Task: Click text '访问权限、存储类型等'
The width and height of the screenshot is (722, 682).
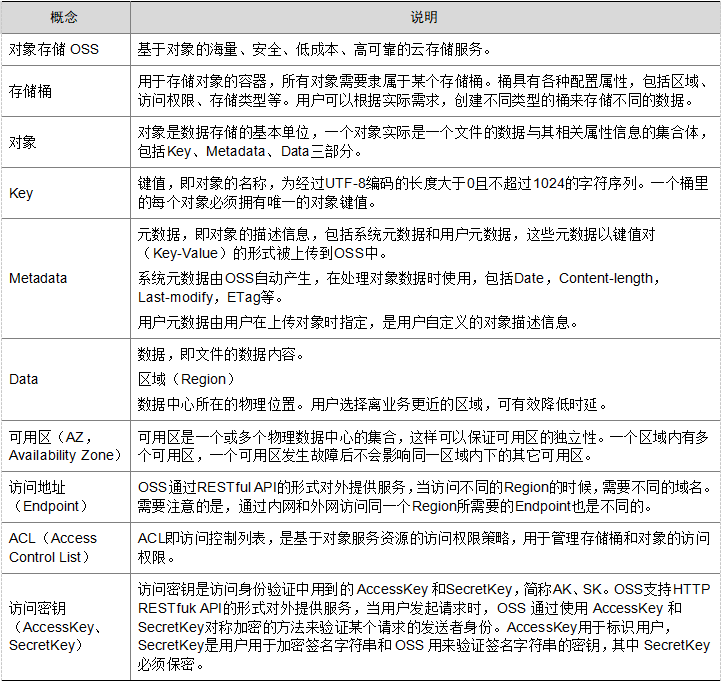Action: (210, 100)
